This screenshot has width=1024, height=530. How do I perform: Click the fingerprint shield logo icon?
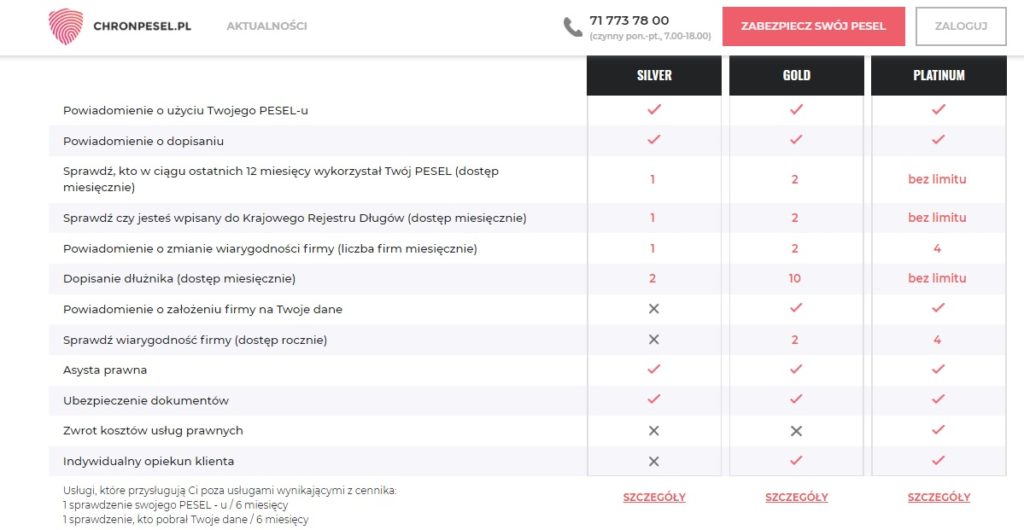[66, 26]
